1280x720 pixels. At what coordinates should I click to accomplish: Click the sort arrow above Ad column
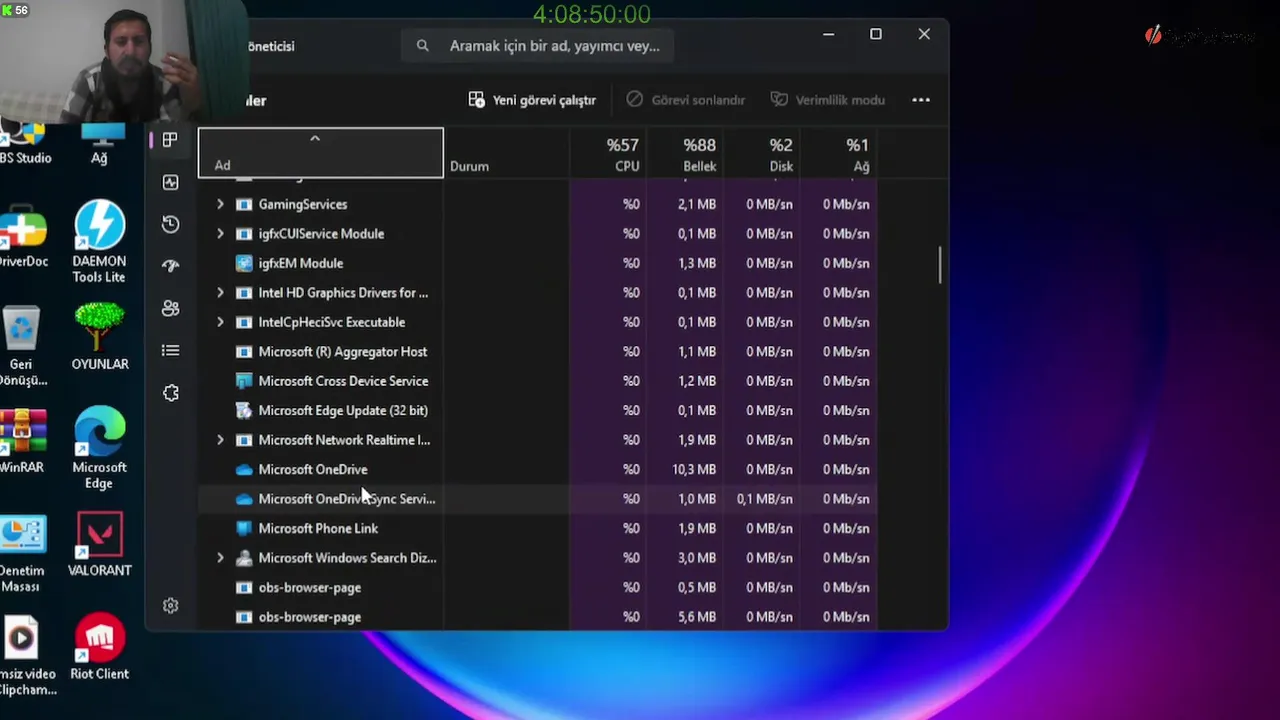click(315, 138)
